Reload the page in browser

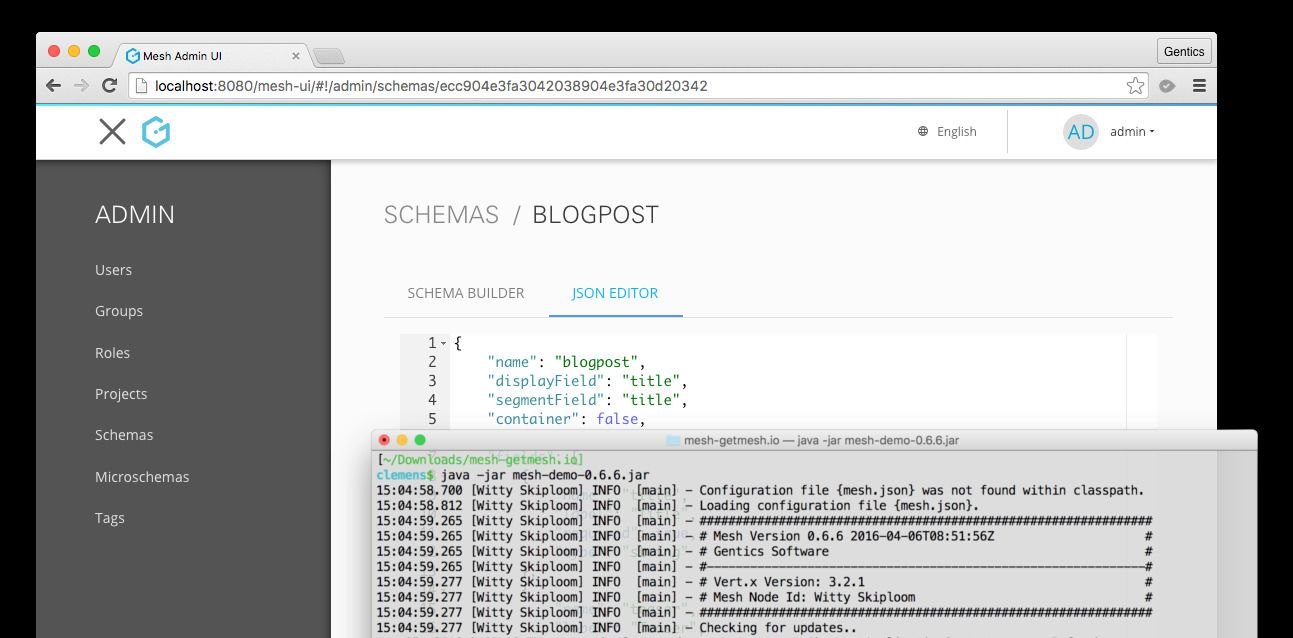click(x=110, y=86)
